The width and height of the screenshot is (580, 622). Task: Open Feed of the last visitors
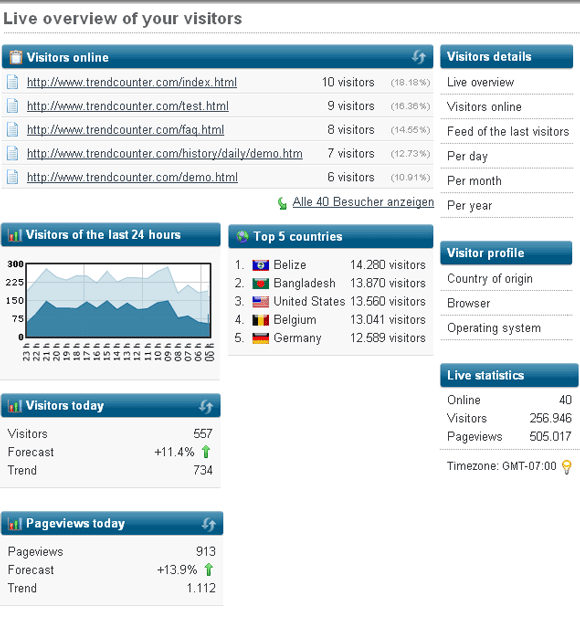[x=507, y=131]
